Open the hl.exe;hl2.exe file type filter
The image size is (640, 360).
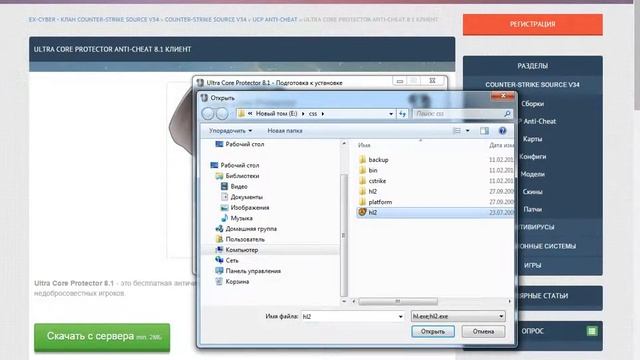(458, 316)
